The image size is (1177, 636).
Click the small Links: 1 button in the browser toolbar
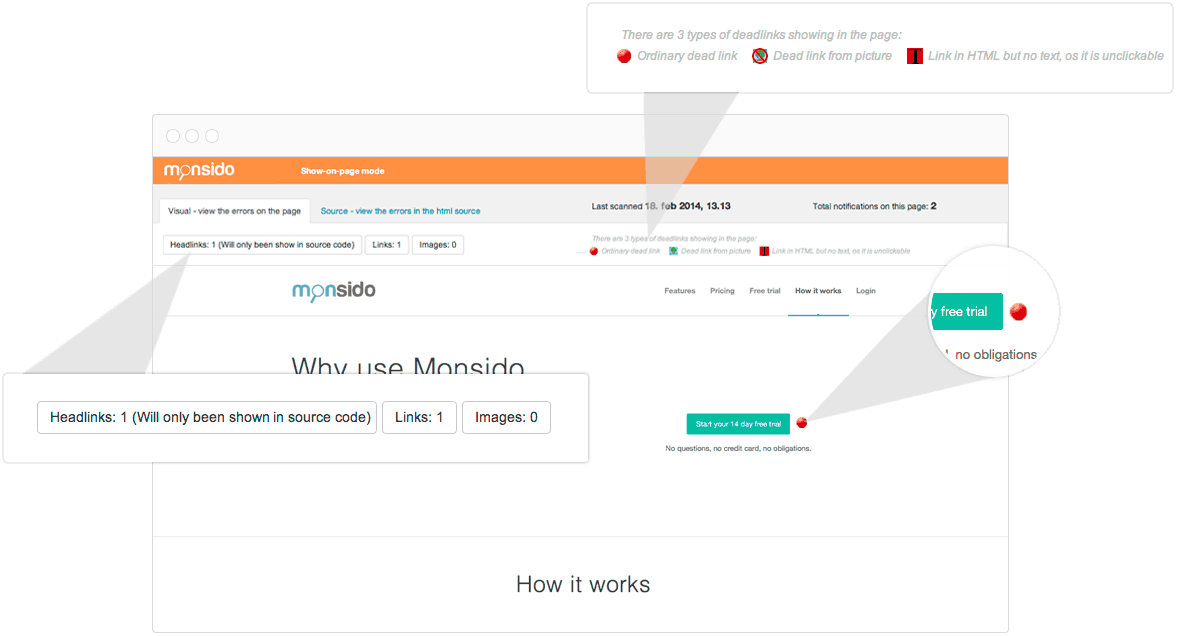pyautogui.click(x=387, y=245)
